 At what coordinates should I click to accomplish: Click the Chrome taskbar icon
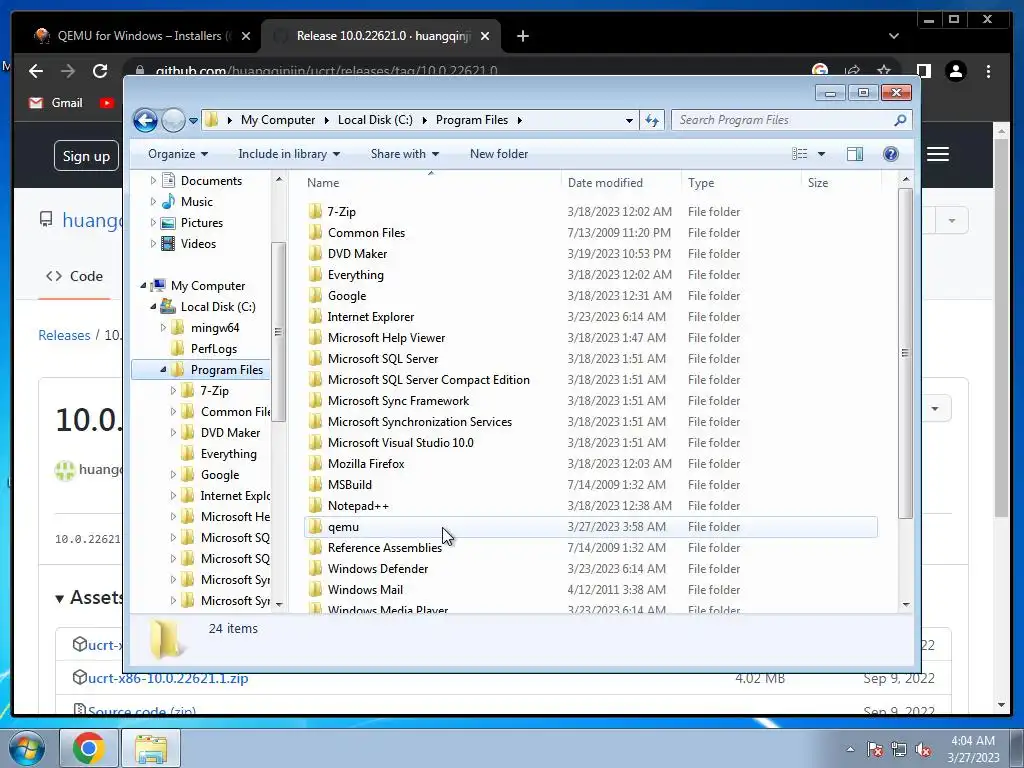[x=88, y=748]
